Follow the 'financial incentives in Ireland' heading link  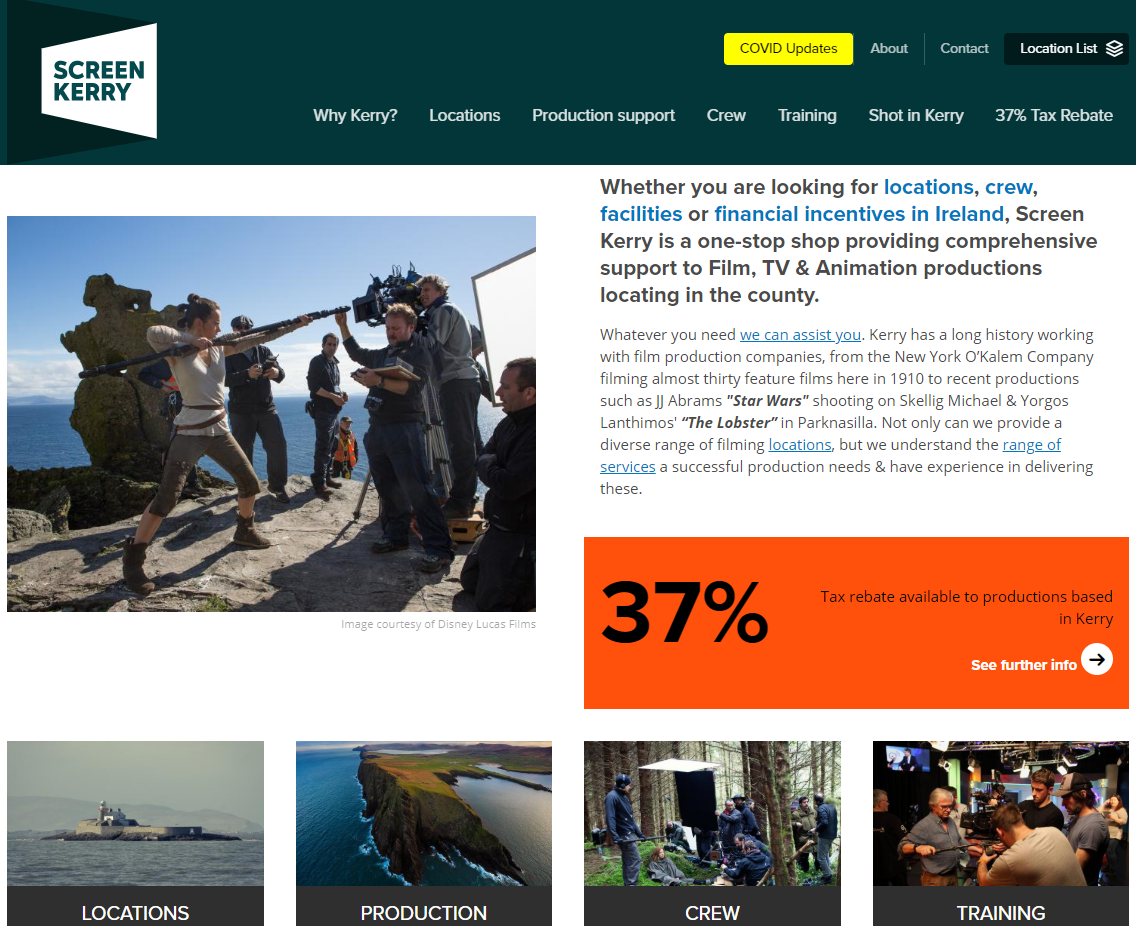[x=859, y=214]
